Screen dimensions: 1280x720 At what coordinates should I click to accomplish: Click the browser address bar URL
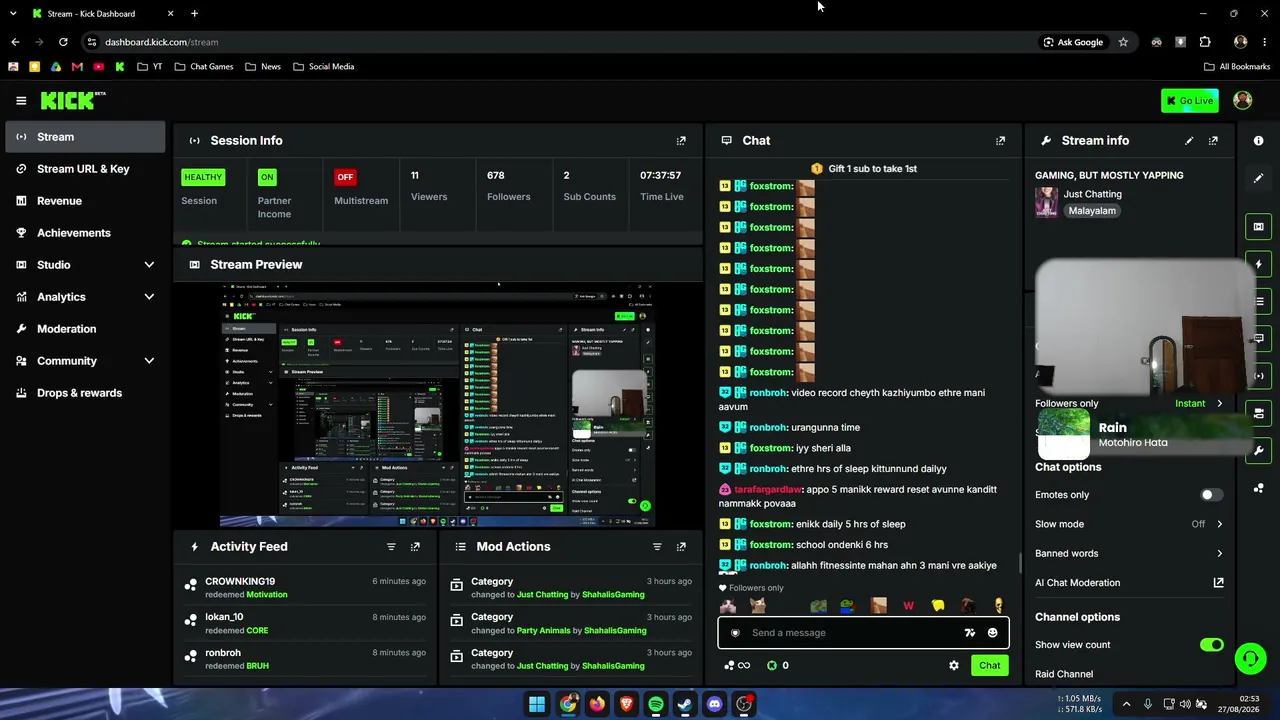[x=161, y=42]
